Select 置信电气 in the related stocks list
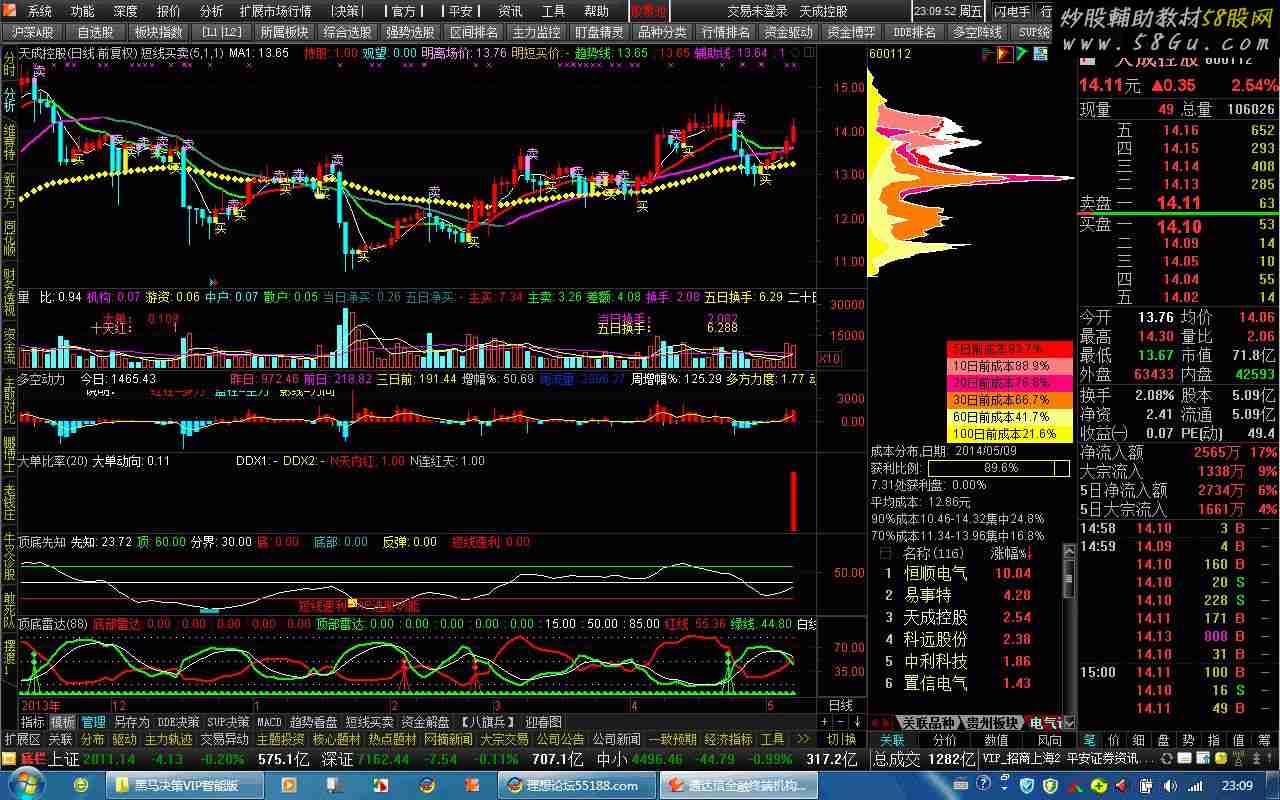Screen dimensions: 1280x800 point(936,684)
